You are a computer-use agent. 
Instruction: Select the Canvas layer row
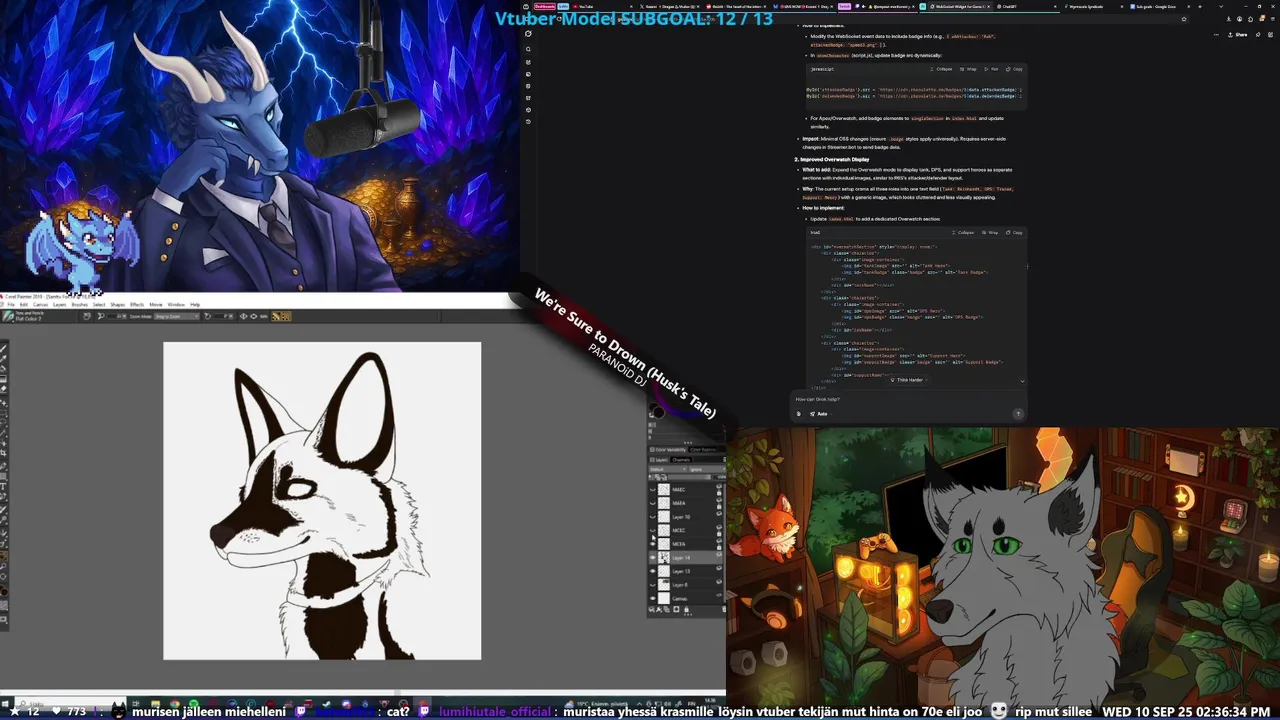click(687, 598)
